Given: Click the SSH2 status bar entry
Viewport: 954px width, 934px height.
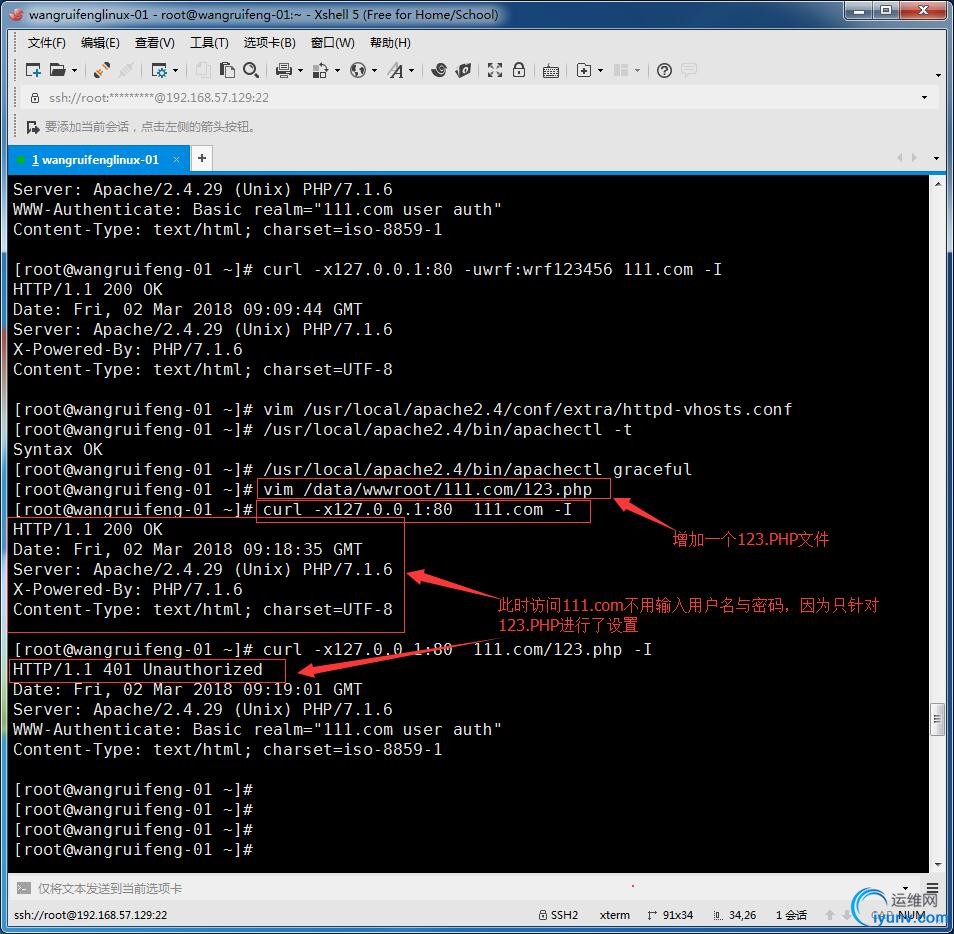Looking at the screenshot, I should [559, 915].
